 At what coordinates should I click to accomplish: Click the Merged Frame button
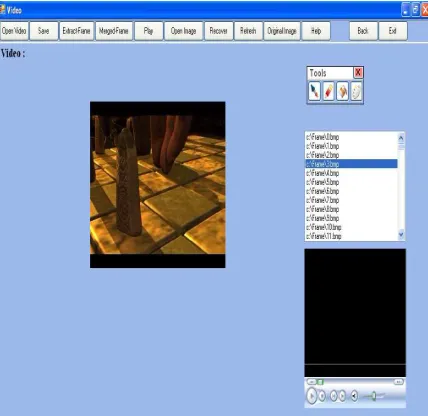pyautogui.click(x=114, y=31)
